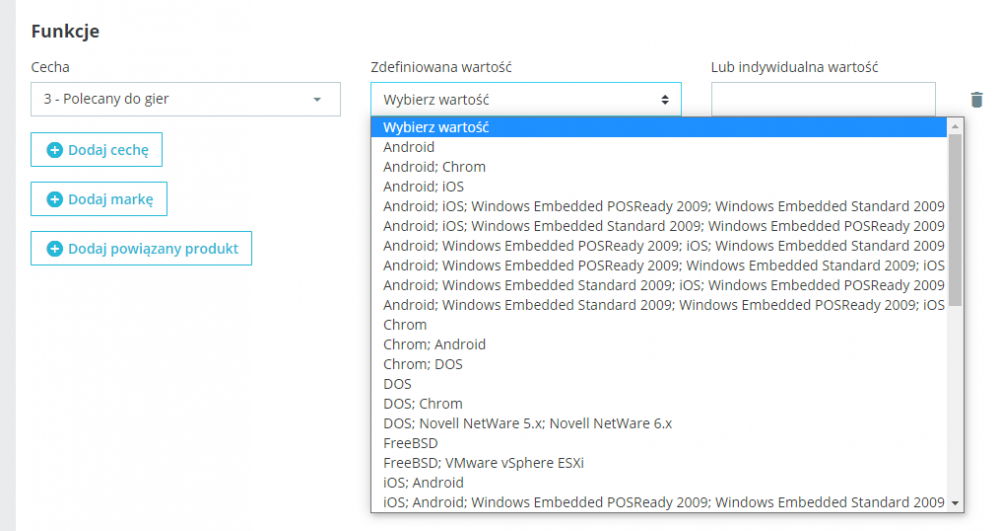The image size is (1000, 531).
Task: Choose 'DOS' from the list
Action: pyautogui.click(x=397, y=383)
